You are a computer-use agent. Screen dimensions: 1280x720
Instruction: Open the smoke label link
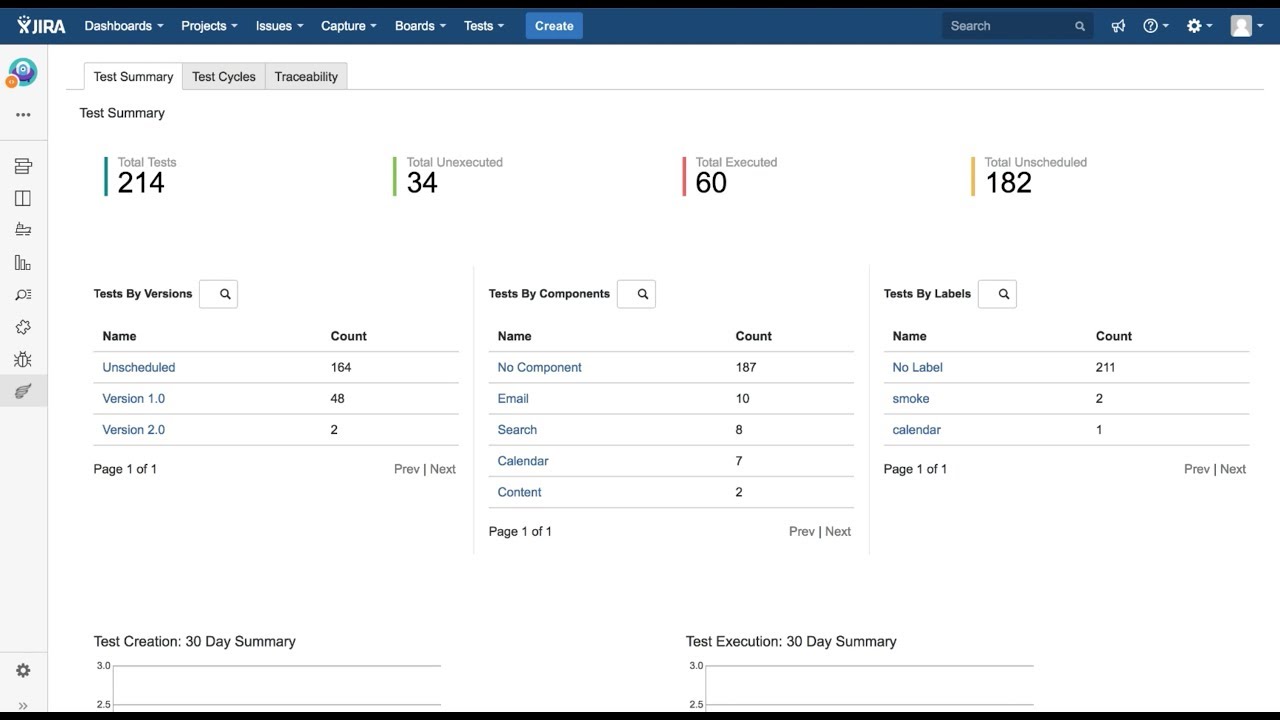pyautogui.click(x=911, y=398)
